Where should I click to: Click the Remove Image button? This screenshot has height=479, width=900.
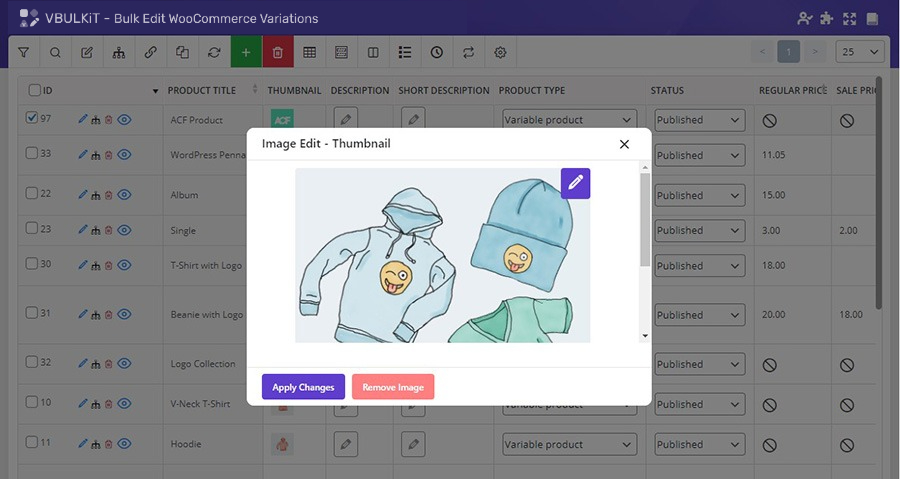(x=393, y=387)
